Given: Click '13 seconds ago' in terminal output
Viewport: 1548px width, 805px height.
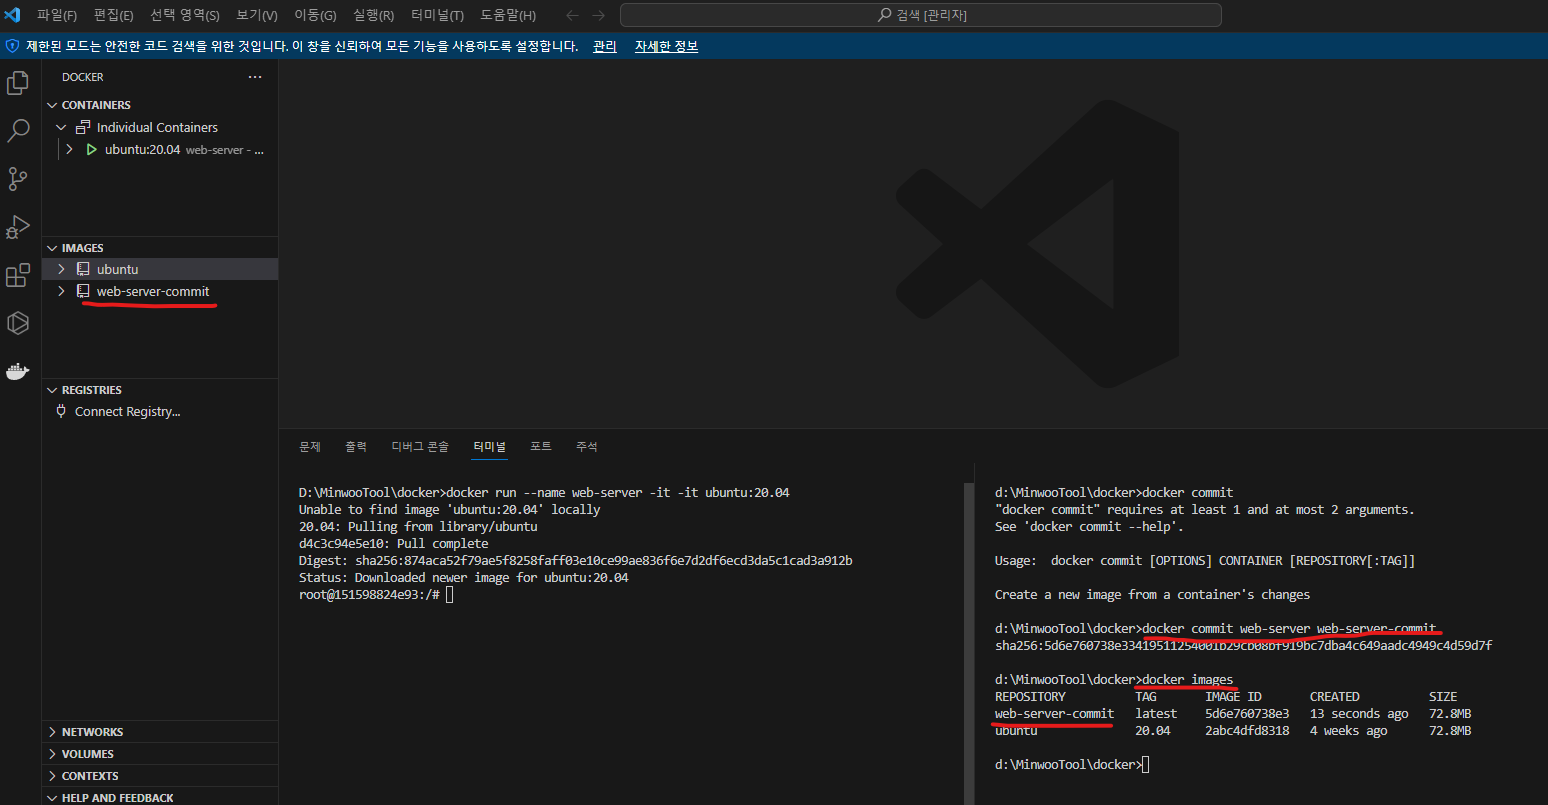Looking at the screenshot, I should 1359,714.
